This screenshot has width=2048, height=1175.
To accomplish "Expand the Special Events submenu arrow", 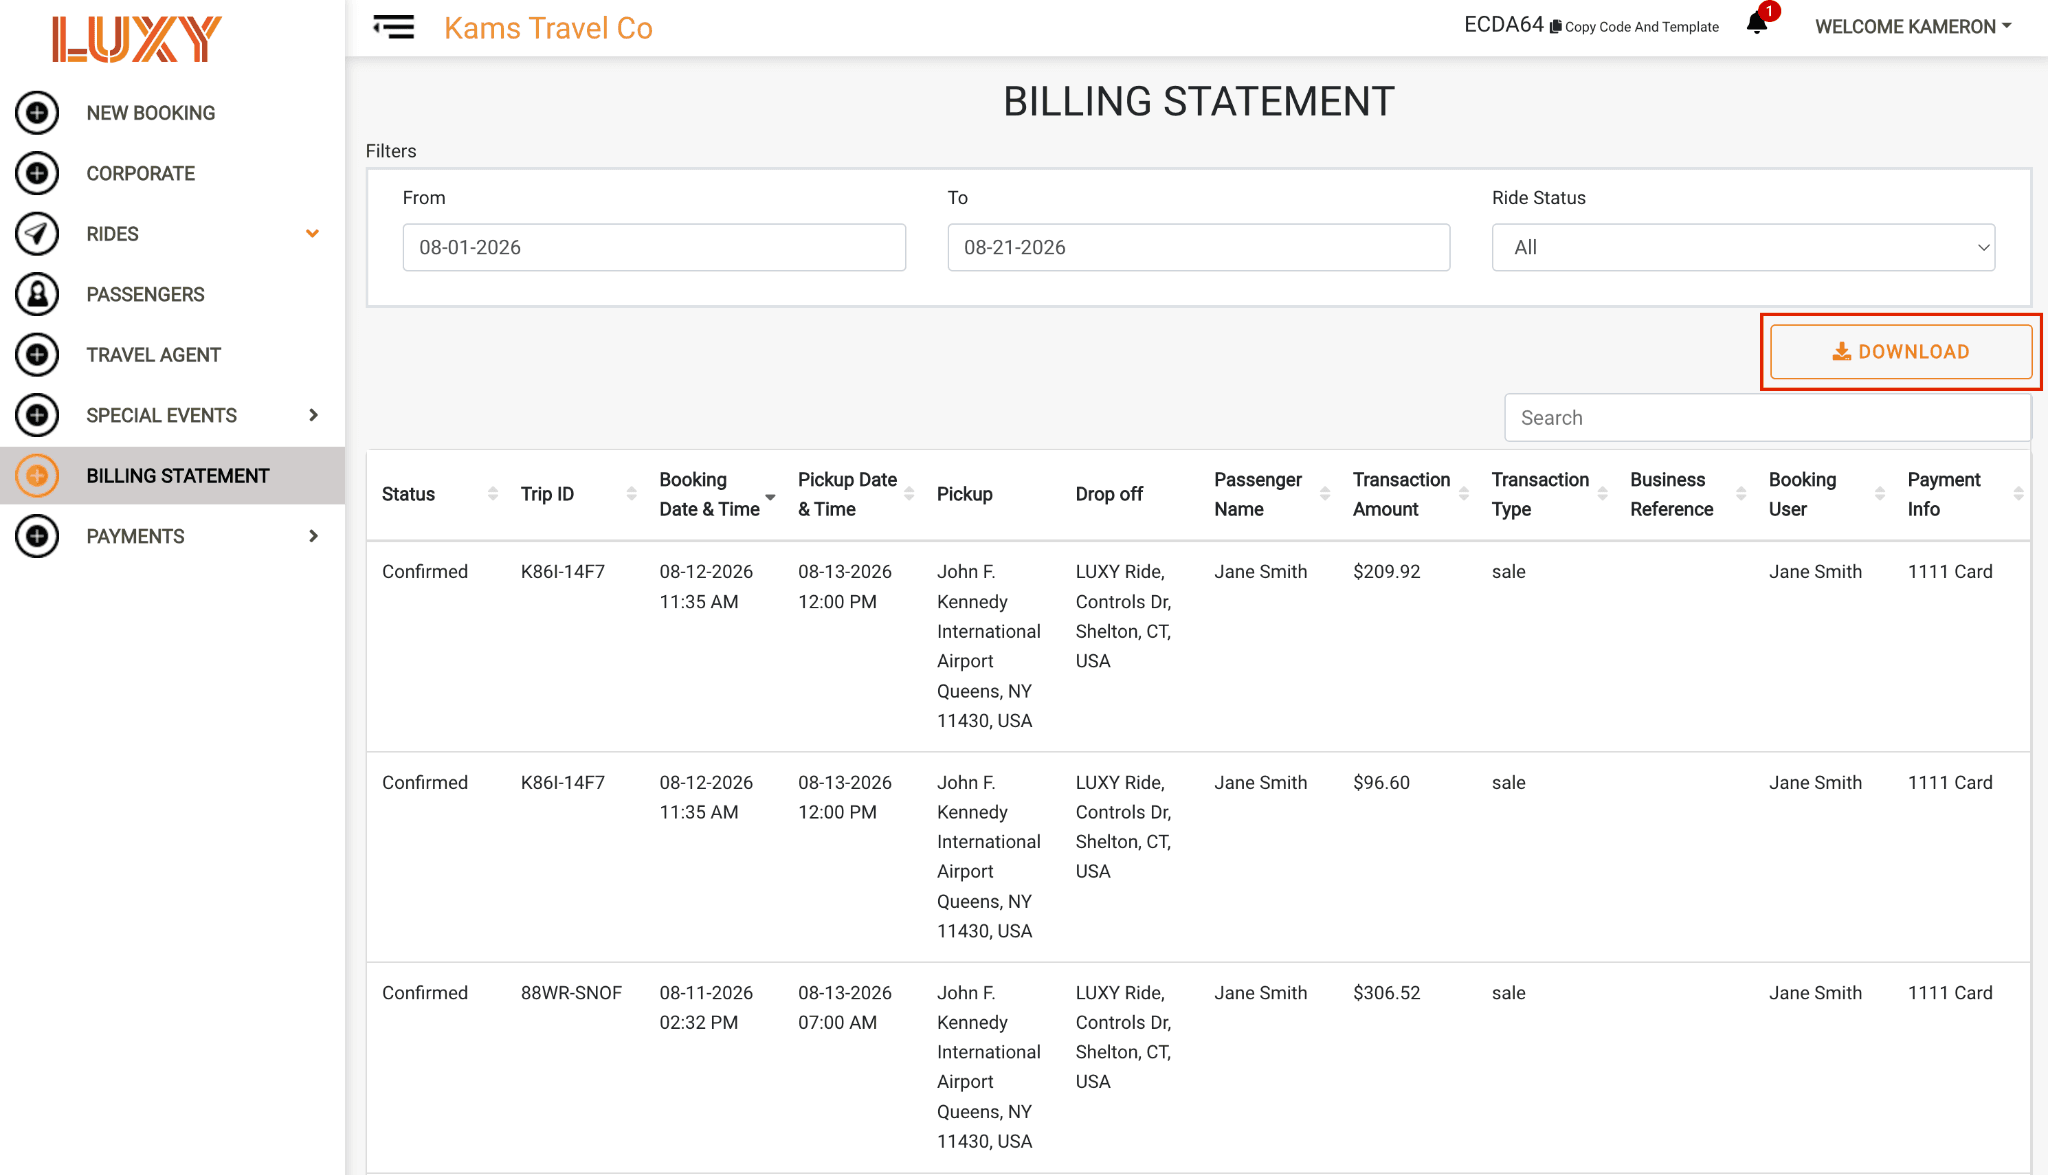I will [x=313, y=415].
